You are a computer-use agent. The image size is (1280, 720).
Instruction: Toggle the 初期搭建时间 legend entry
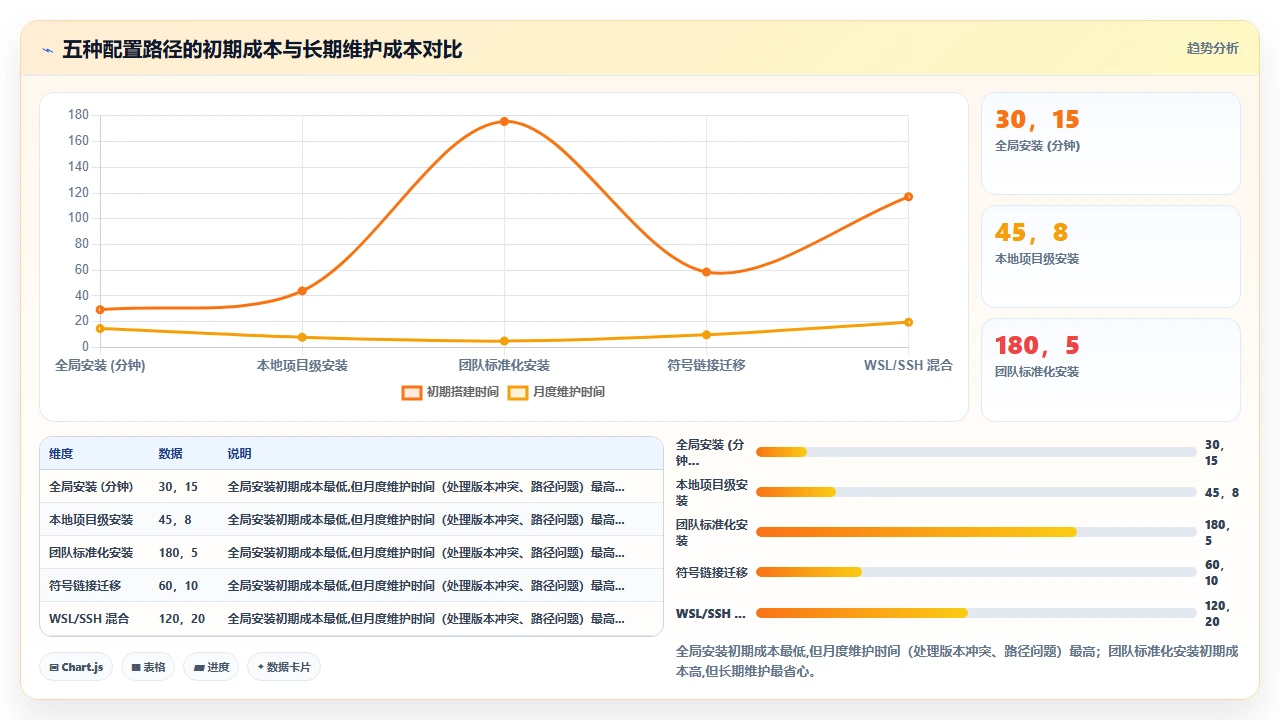click(449, 392)
